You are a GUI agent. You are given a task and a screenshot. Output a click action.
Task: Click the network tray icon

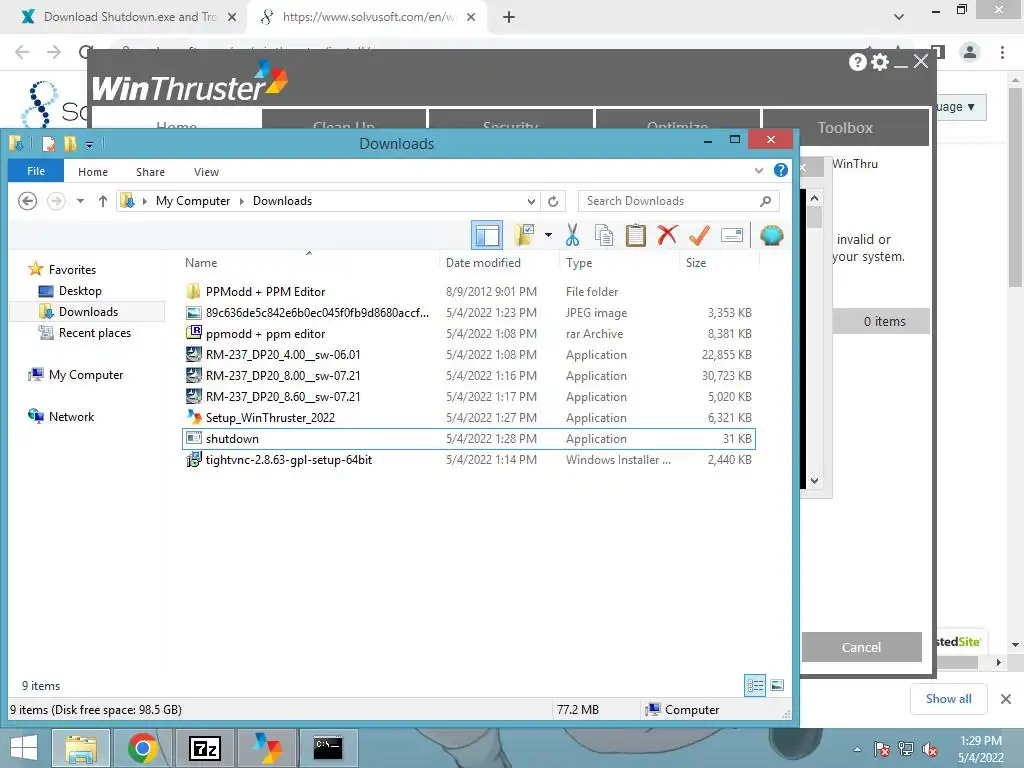tap(906, 749)
